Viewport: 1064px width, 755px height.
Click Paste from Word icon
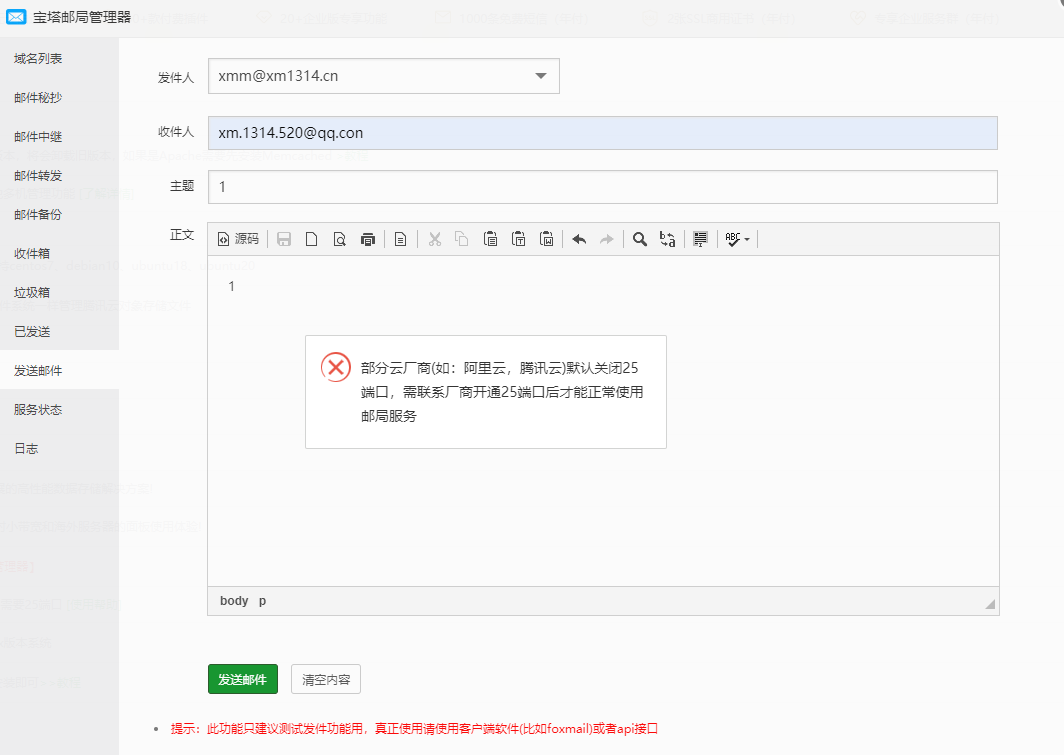pyautogui.click(x=546, y=239)
